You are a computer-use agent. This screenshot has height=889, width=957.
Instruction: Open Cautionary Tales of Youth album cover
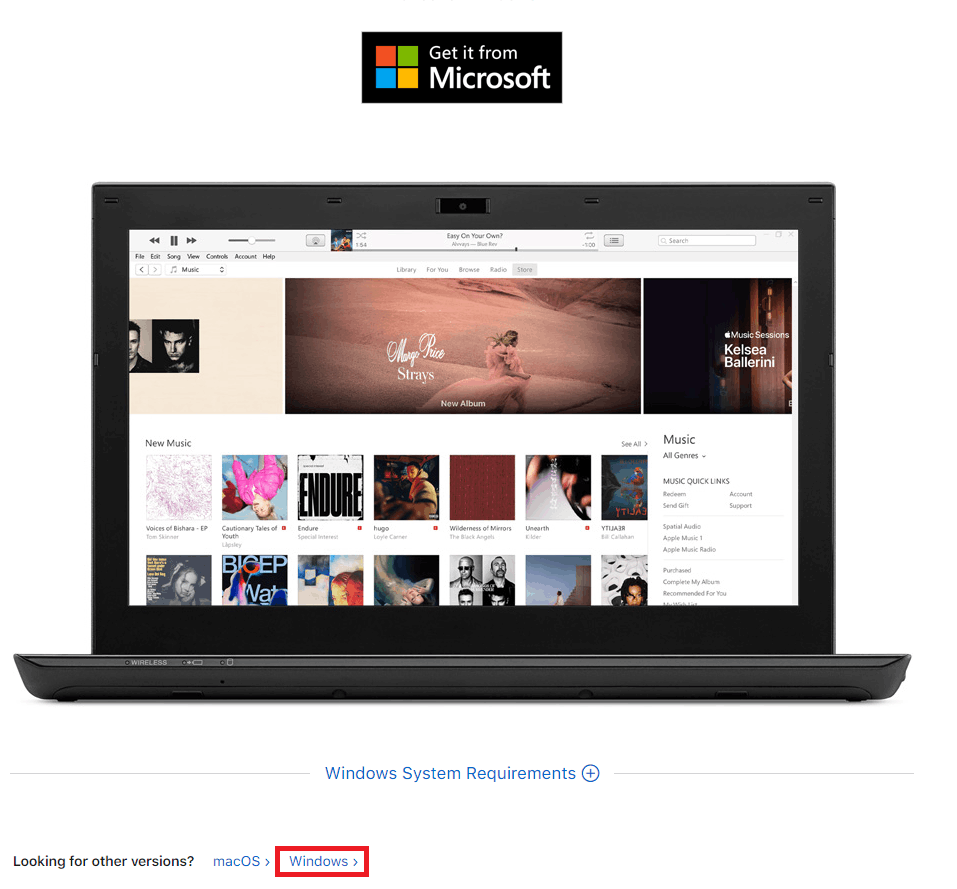click(x=255, y=488)
